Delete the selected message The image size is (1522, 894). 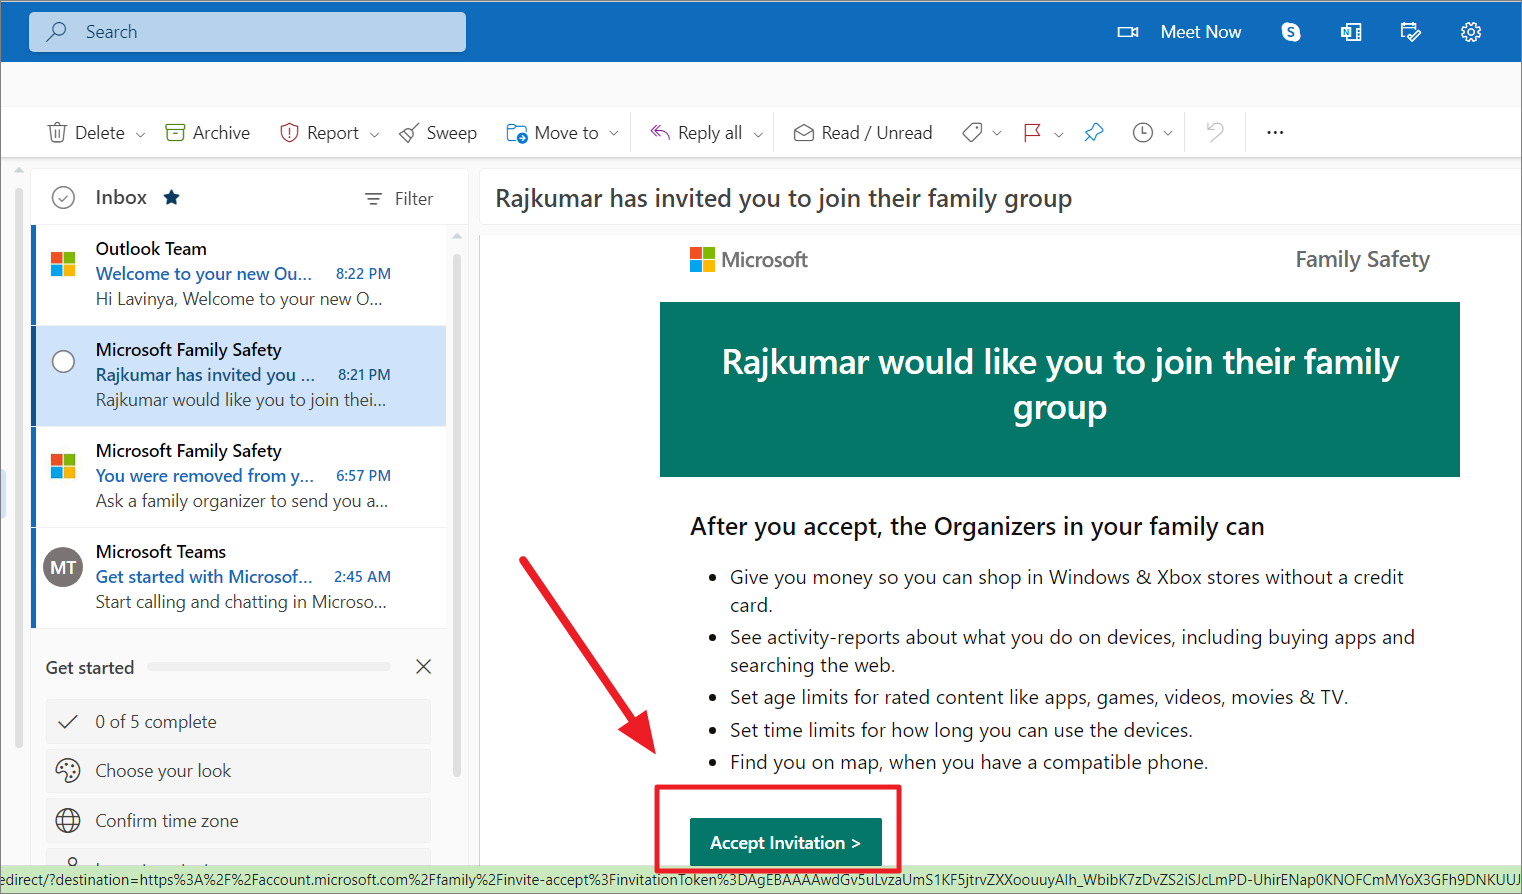tap(86, 133)
